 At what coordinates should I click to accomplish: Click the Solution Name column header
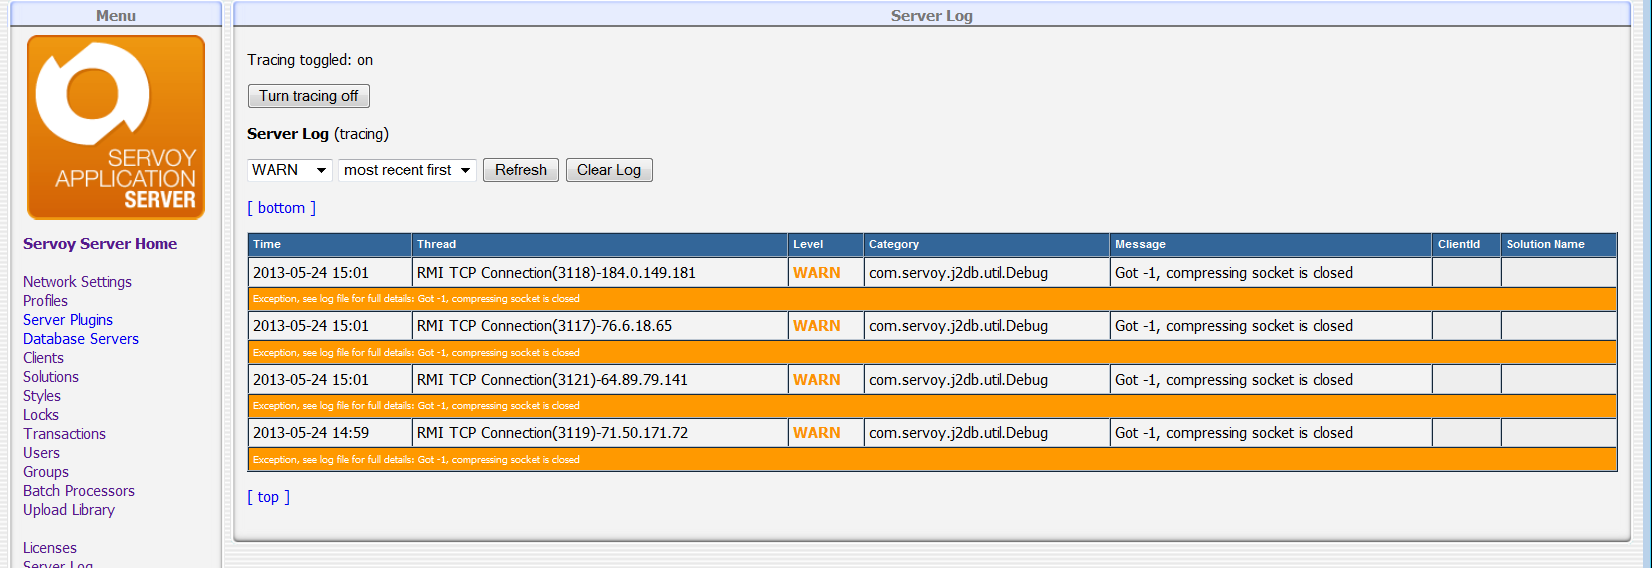coord(1559,244)
